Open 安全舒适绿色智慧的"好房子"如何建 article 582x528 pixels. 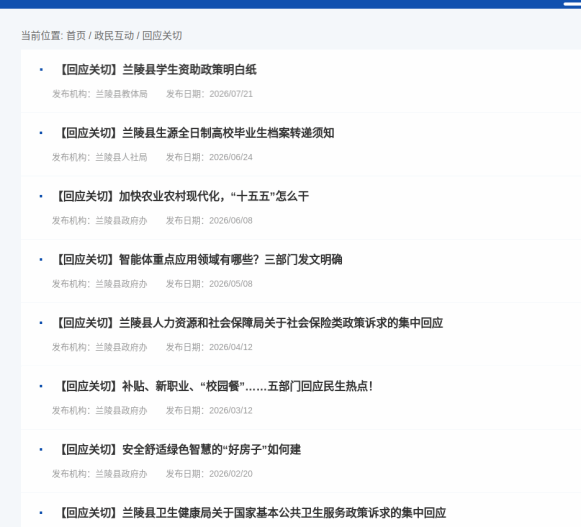[x=180, y=449]
